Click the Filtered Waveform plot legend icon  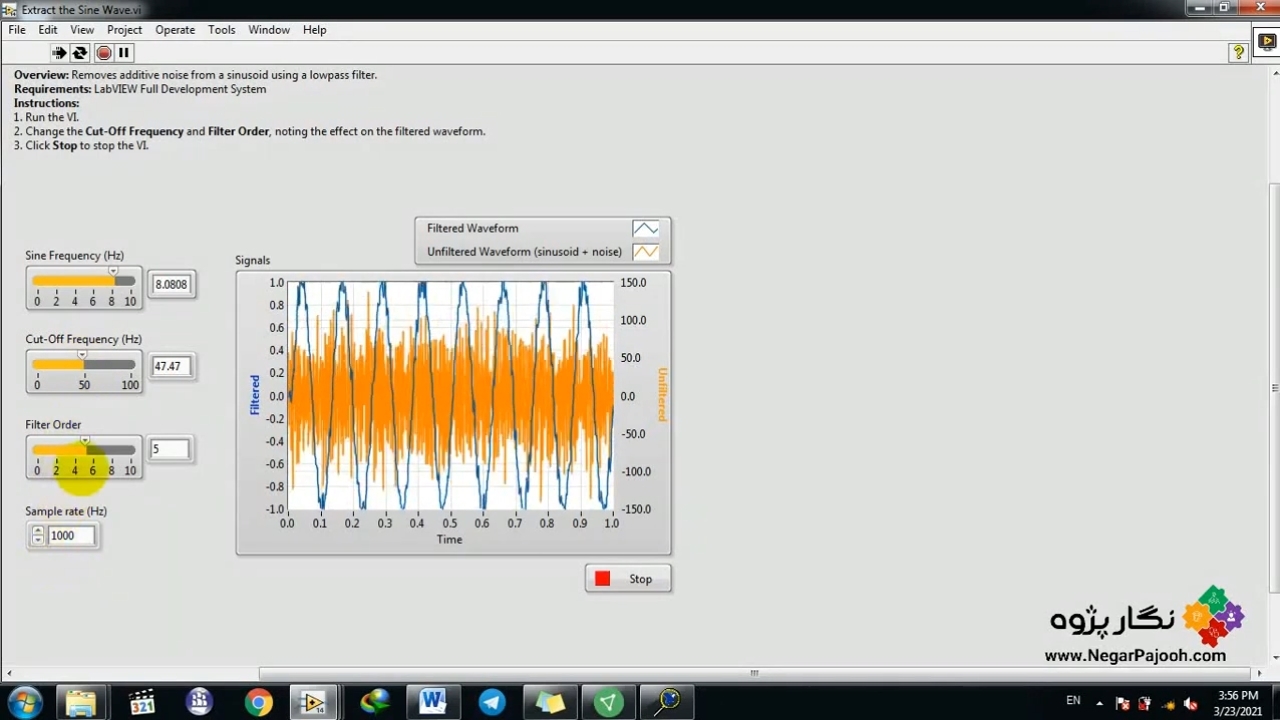pyautogui.click(x=645, y=229)
